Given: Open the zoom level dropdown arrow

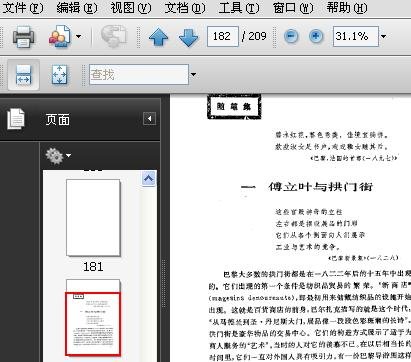Looking at the screenshot, I should point(383,36).
